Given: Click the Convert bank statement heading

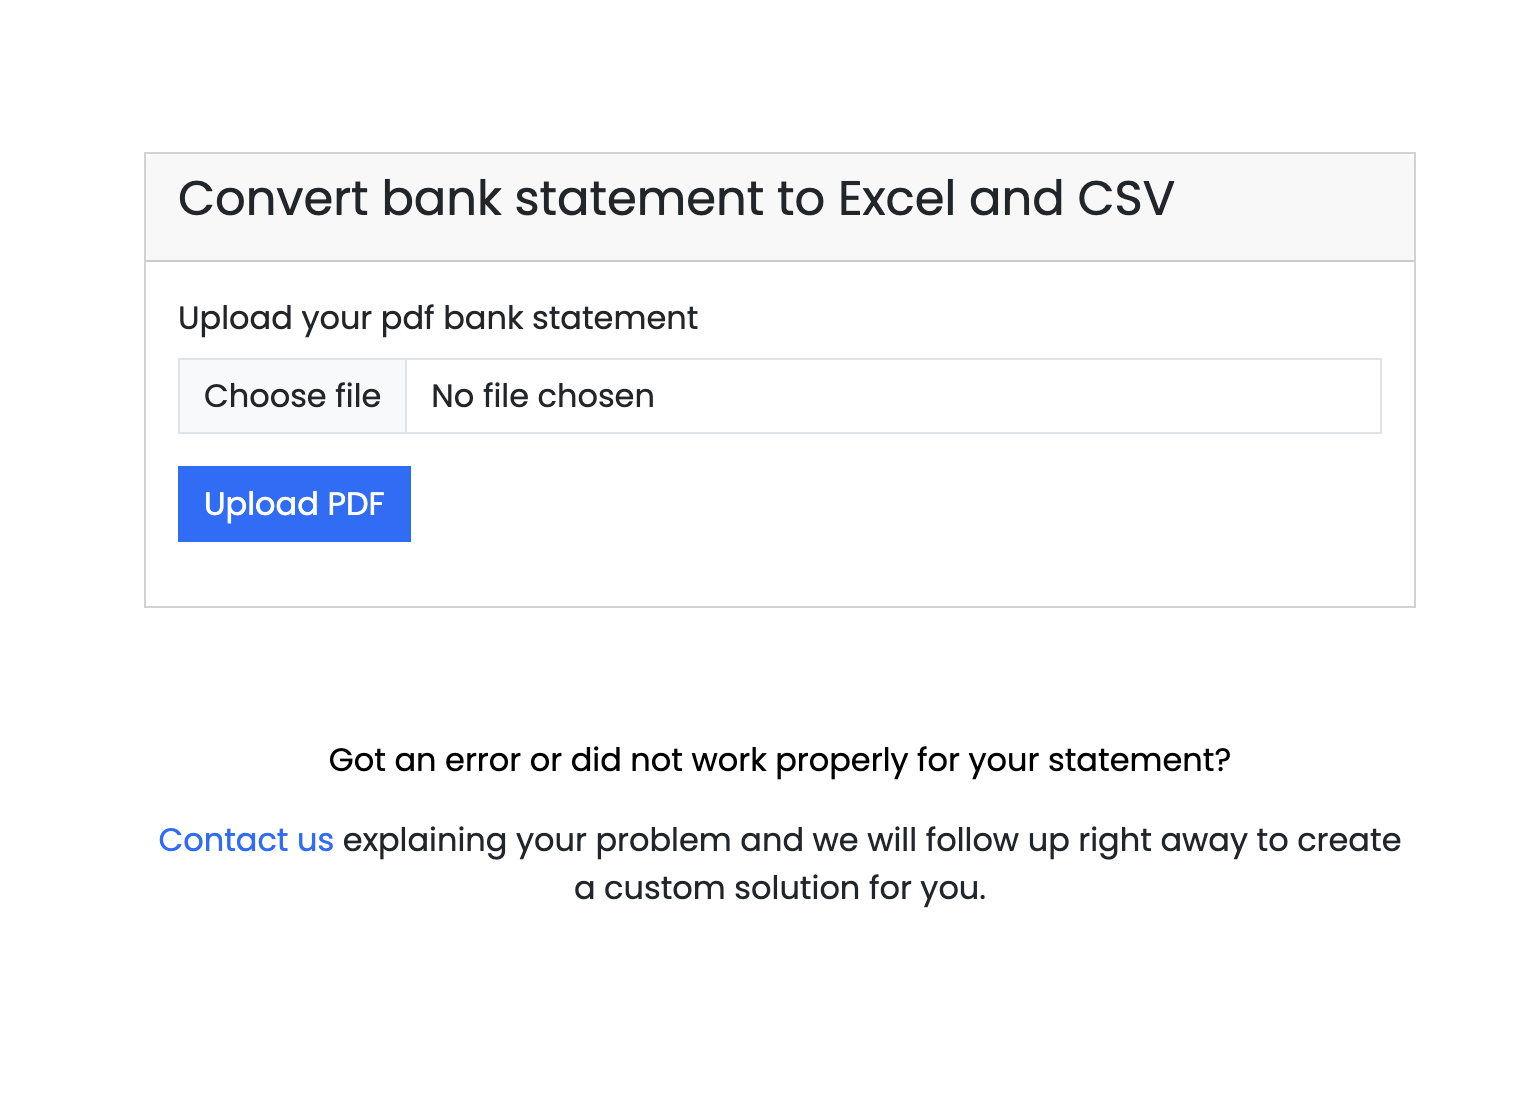Looking at the screenshot, I should click(x=677, y=199).
